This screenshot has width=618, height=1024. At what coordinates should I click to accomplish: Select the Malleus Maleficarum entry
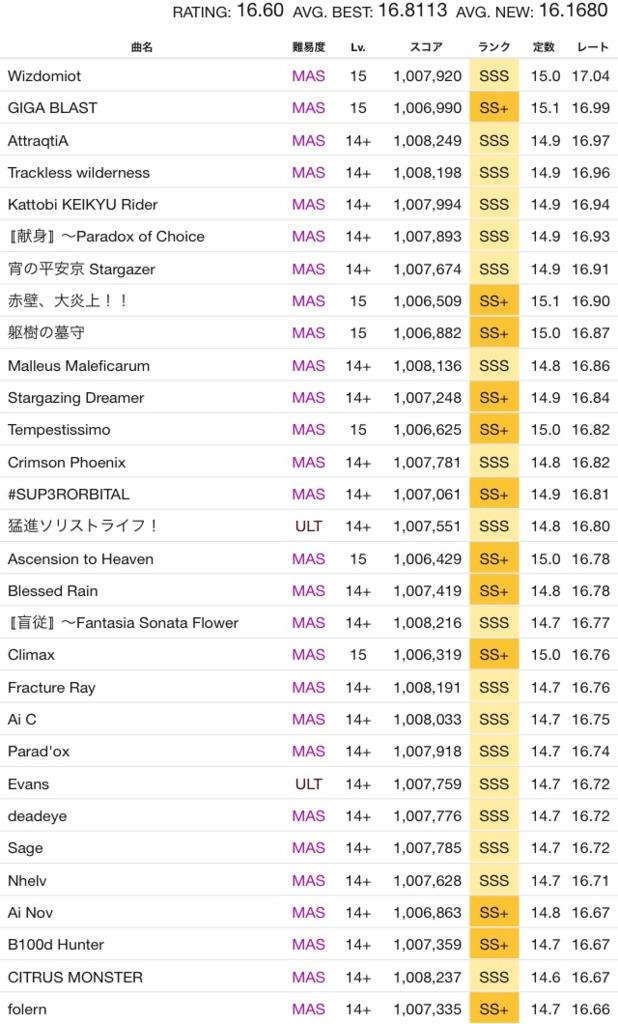79,366
